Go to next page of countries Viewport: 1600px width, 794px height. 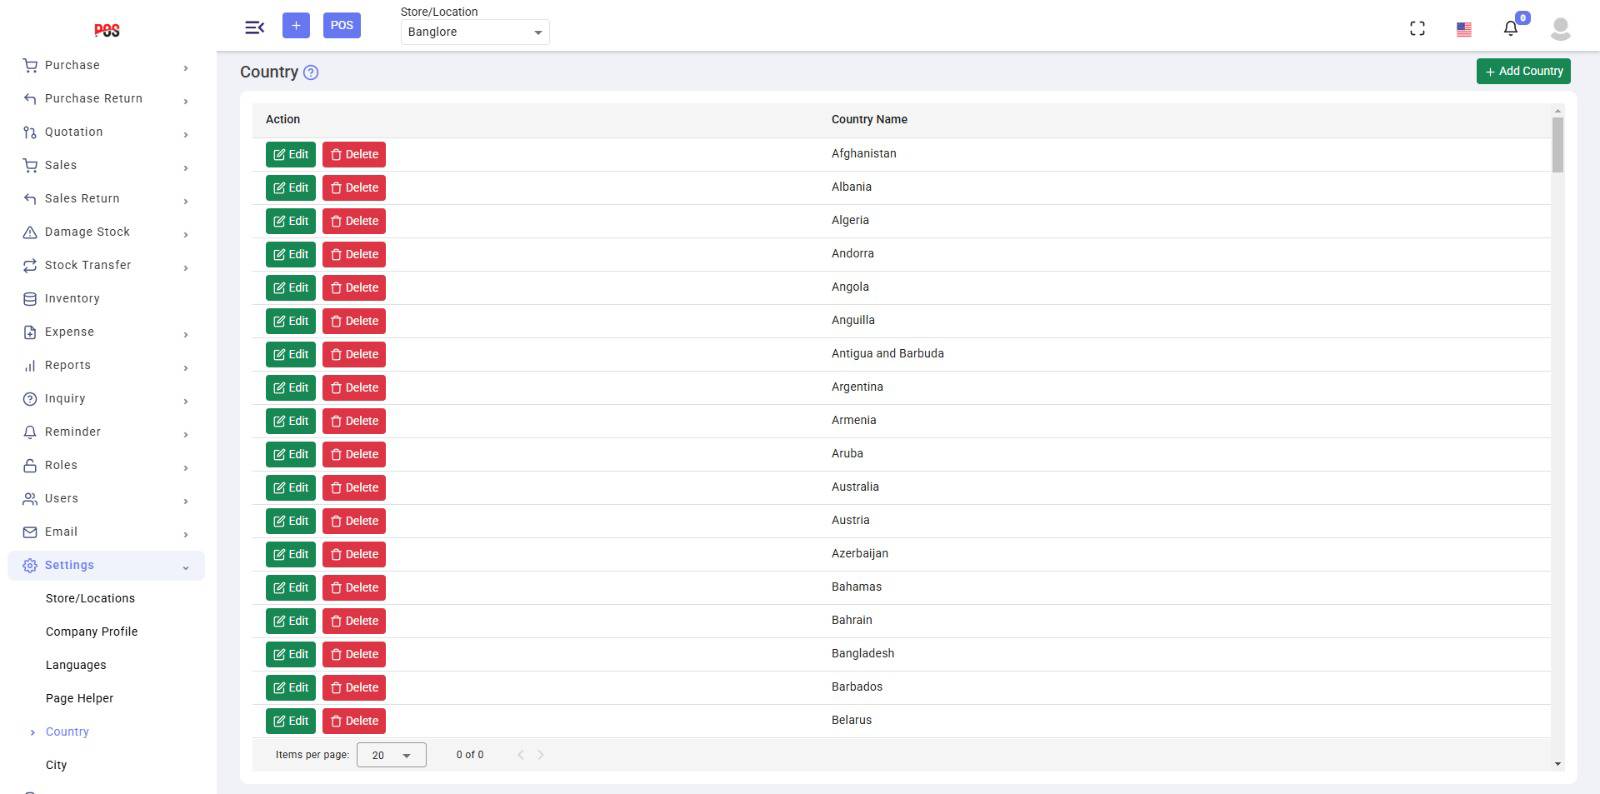pos(541,755)
